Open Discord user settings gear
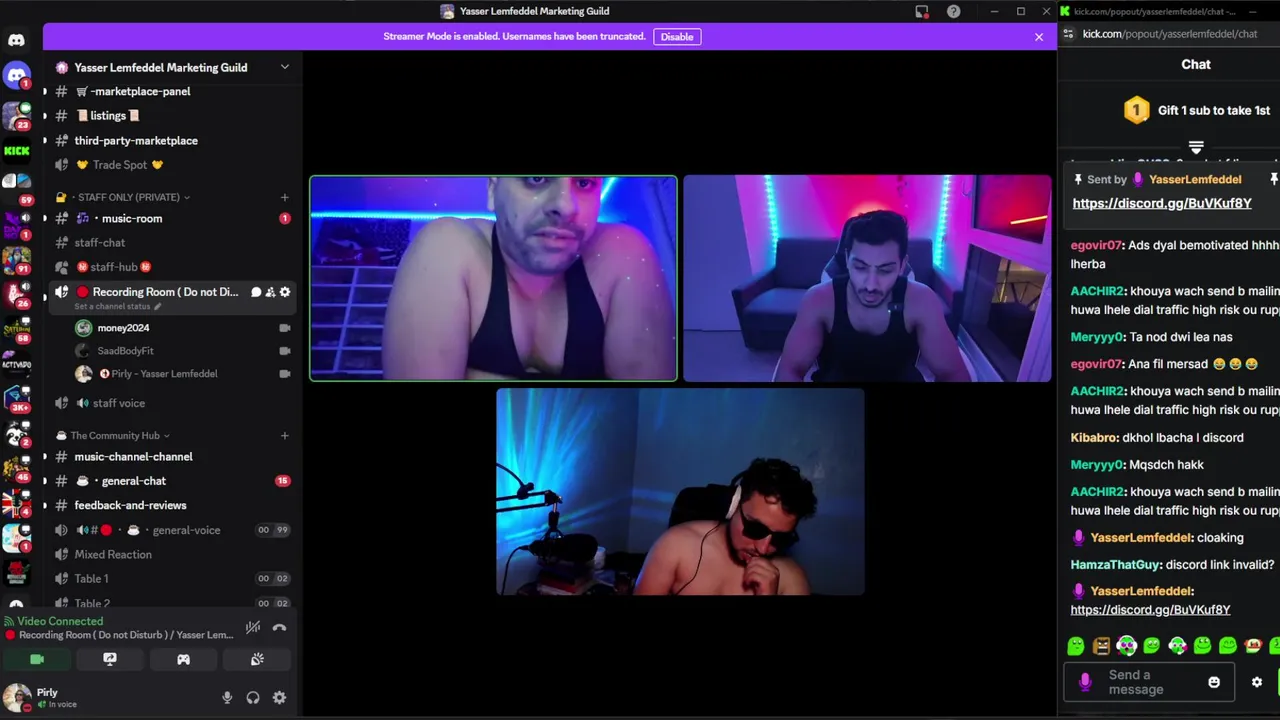Screen dimensions: 1280x720 pyautogui.click(x=279, y=698)
